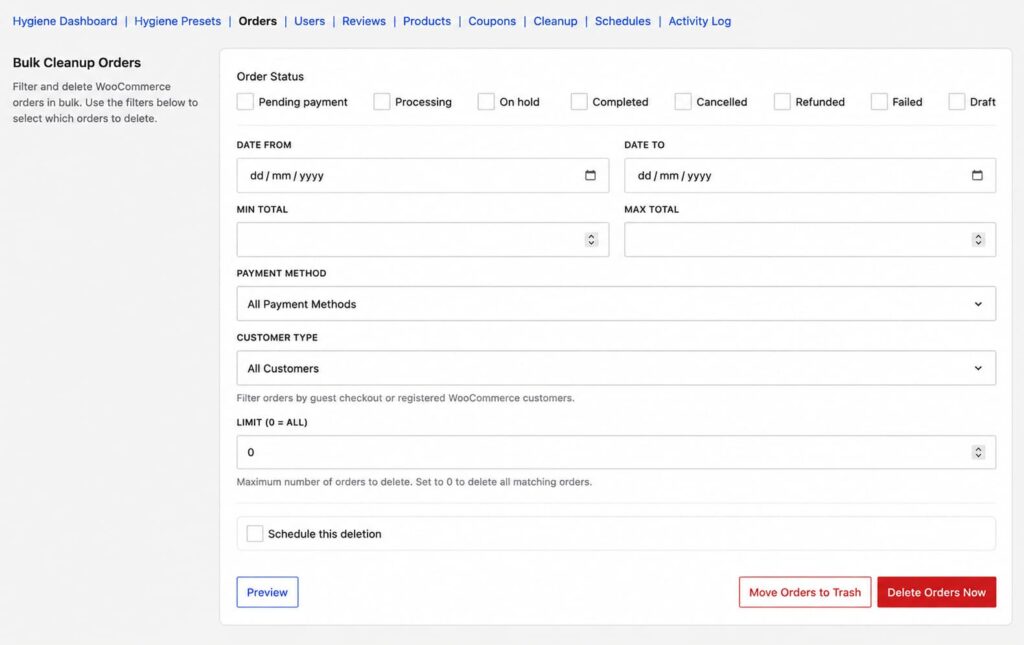Check the Processing status checkbox
The width and height of the screenshot is (1024, 645).
381,102
